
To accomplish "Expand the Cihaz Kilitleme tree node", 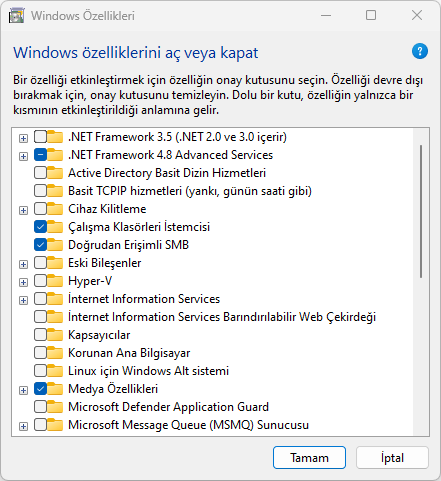I will pyautogui.click(x=23, y=210).
